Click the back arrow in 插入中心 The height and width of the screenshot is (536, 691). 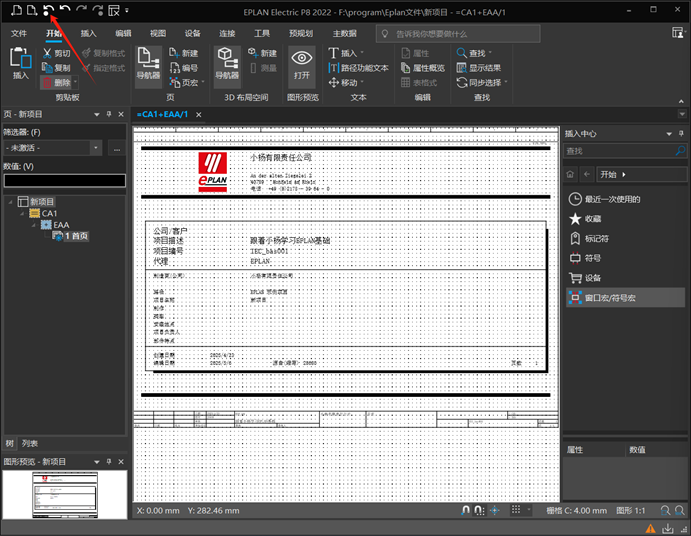pyautogui.click(x=587, y=175)
